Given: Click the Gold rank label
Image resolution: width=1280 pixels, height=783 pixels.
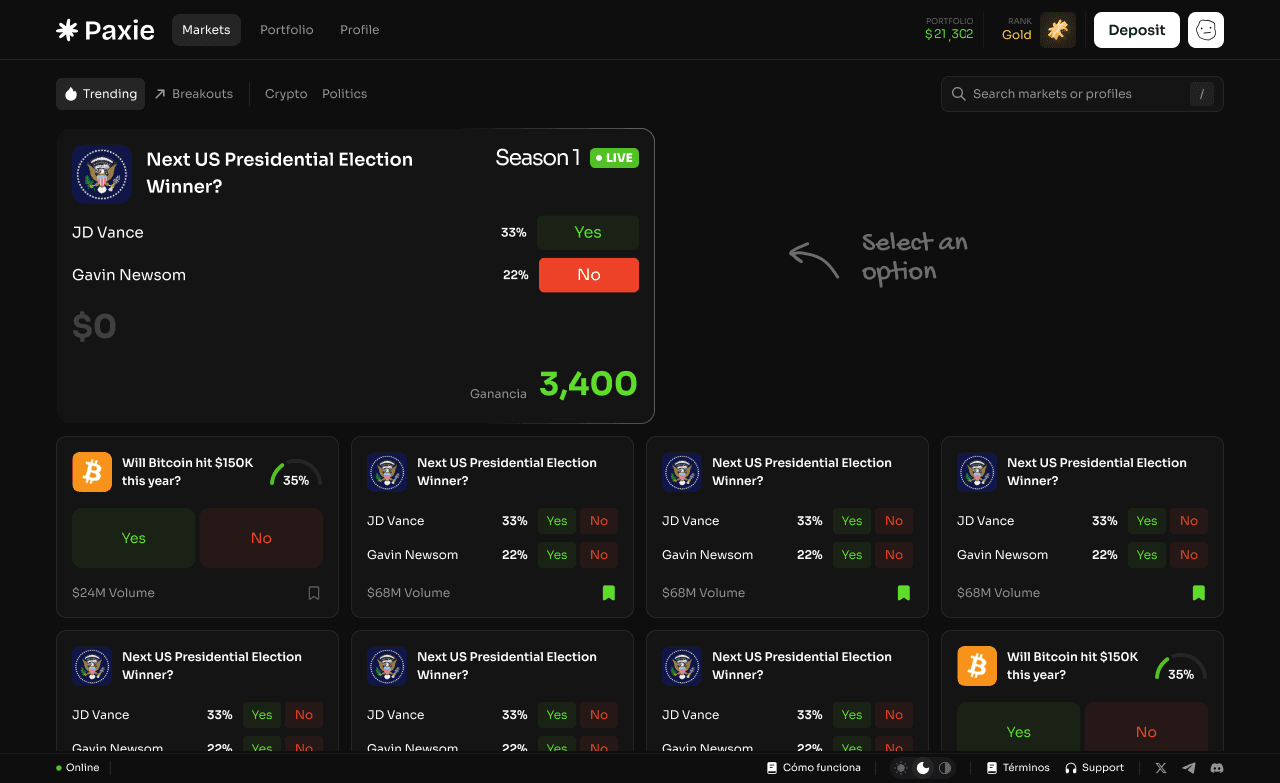Looking at the screenshot, I should 1017,35.
